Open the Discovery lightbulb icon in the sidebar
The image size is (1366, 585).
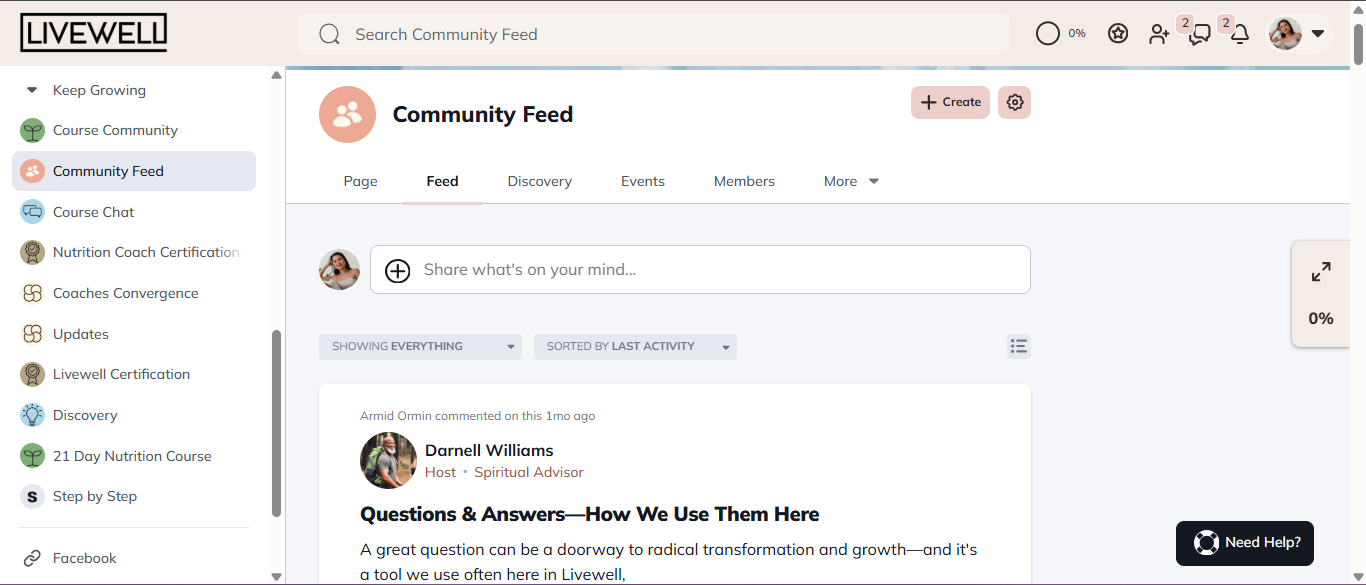(x=32, y=414)
